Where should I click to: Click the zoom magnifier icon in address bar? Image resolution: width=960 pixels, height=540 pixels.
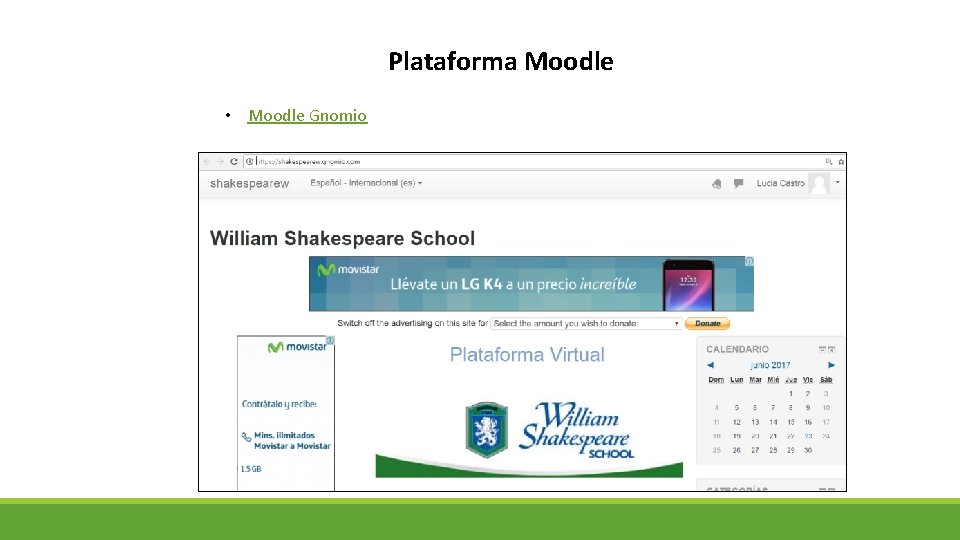828,162
